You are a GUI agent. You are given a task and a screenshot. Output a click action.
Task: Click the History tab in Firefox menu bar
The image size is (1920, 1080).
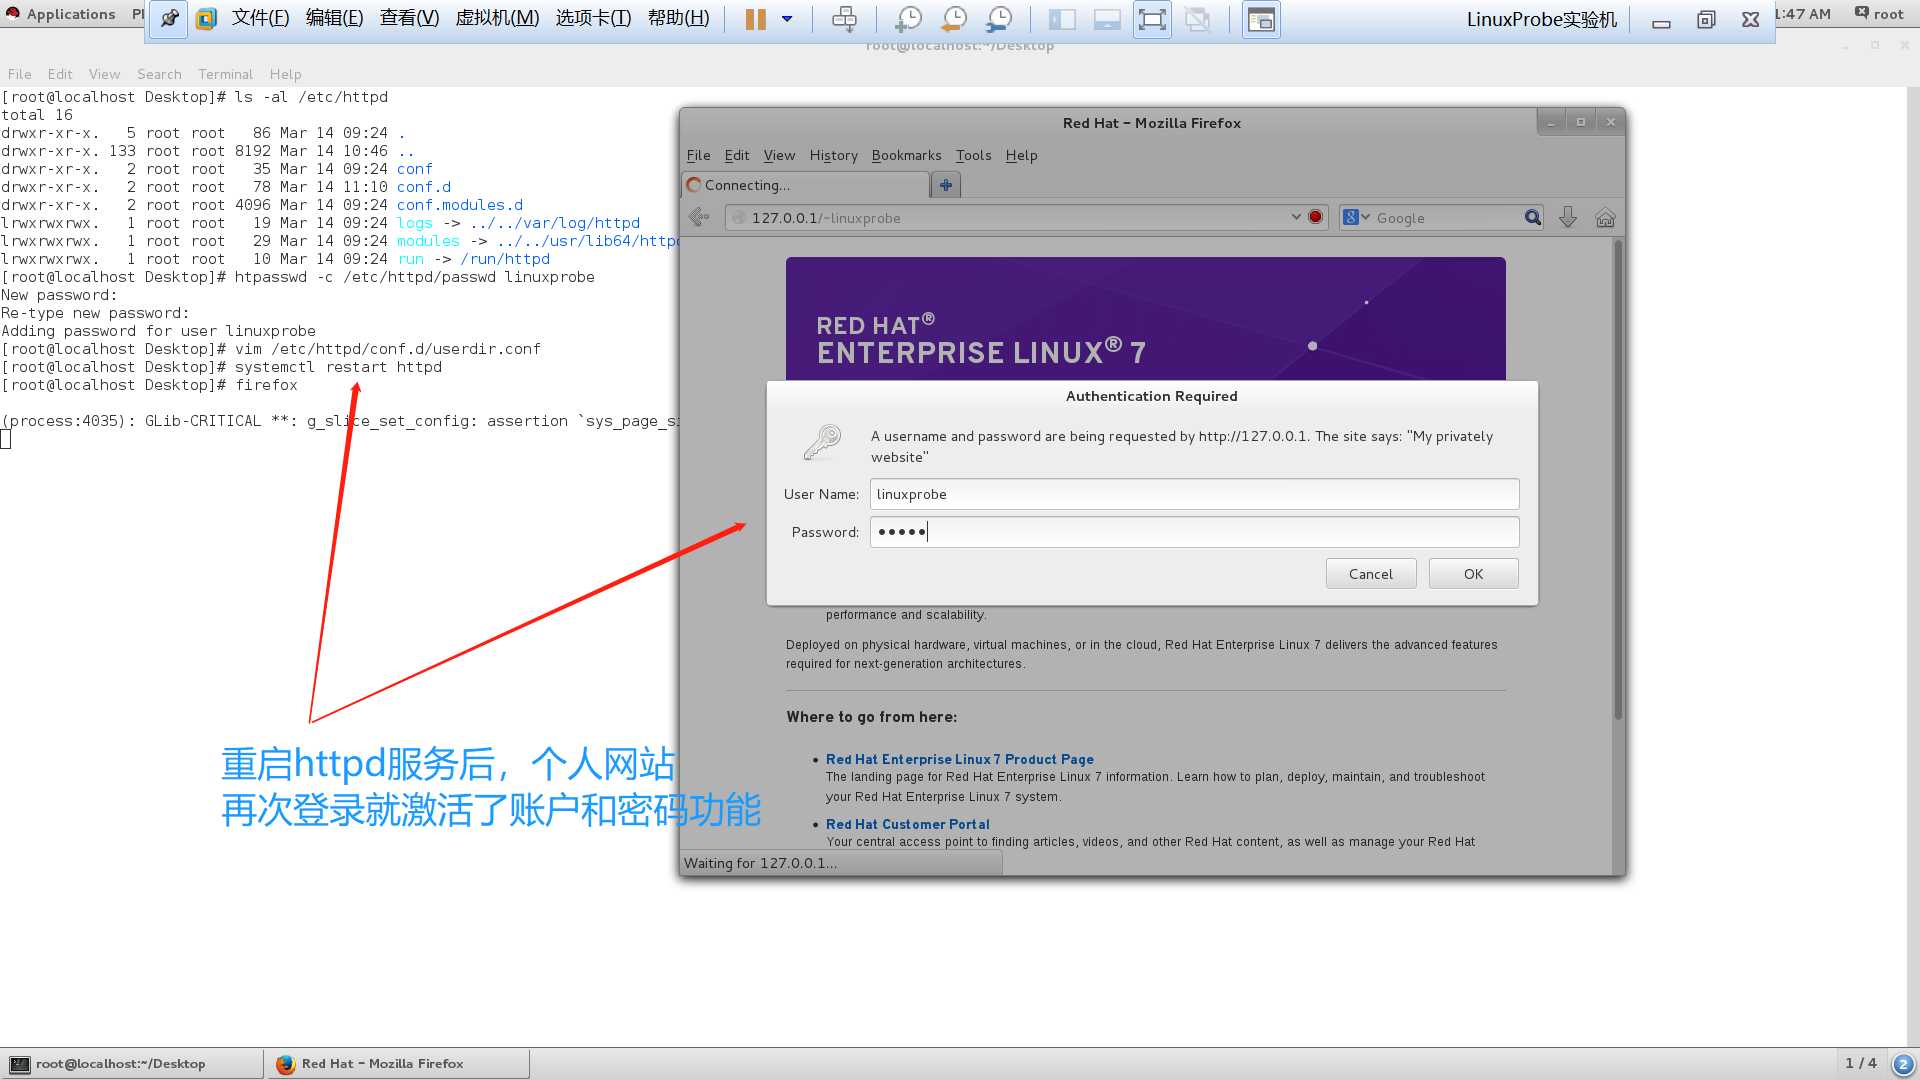pyautogui.click(x=833, y=156)
